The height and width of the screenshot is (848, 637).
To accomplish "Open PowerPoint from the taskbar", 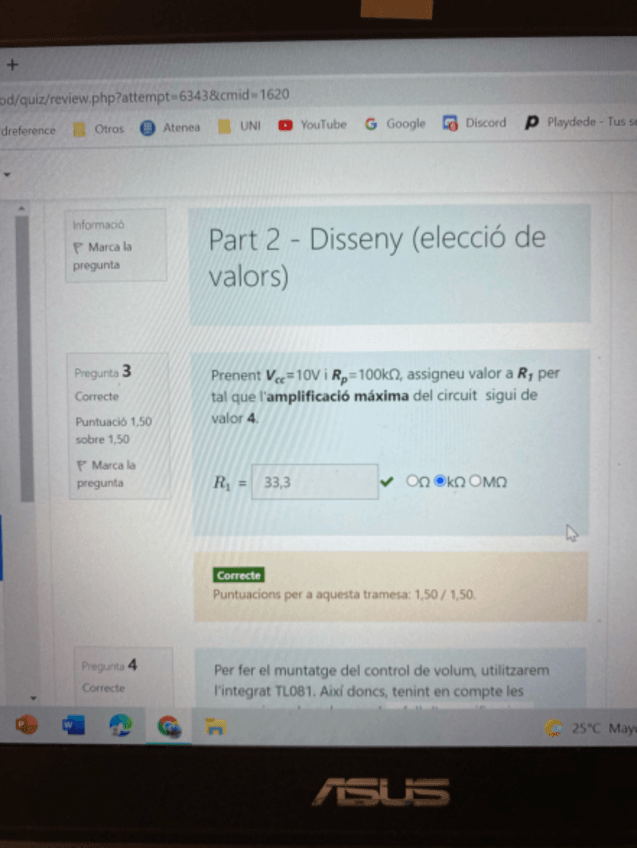I will coord(26,725).
